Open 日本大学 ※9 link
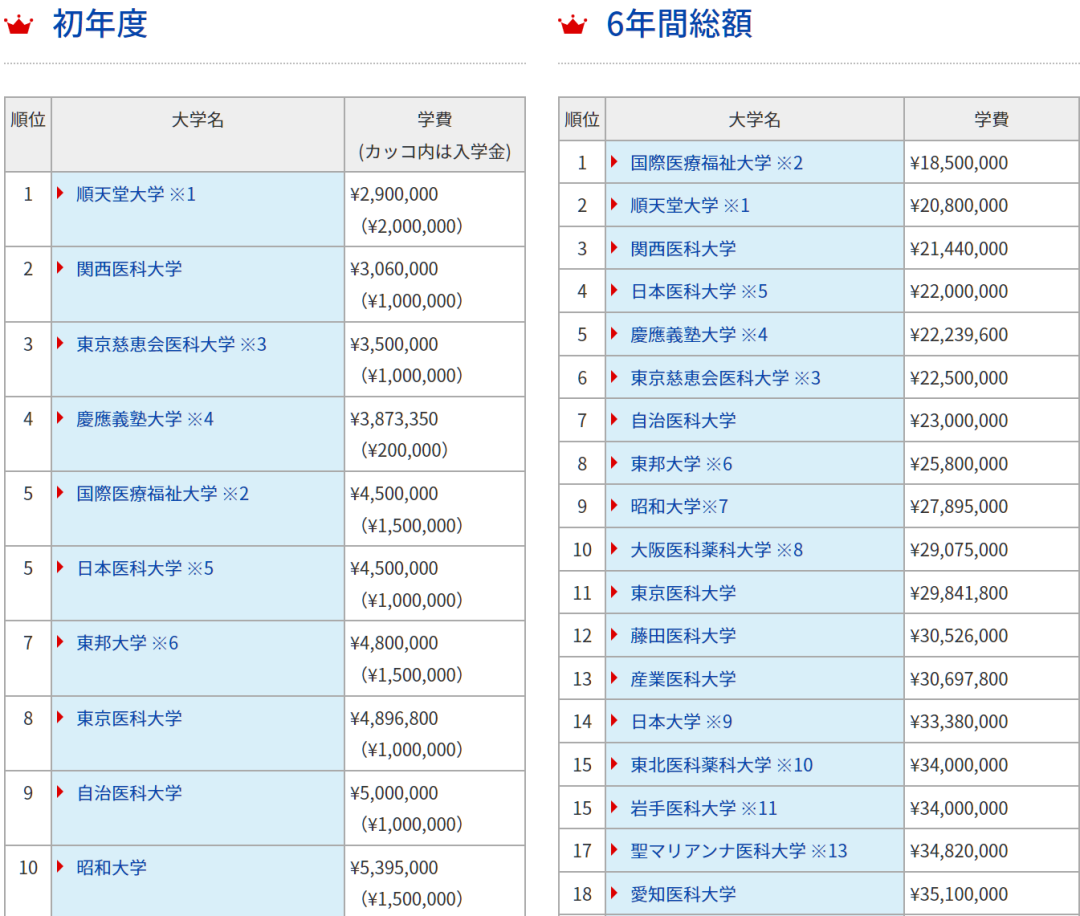The image size is (1080, 916). coord(681,721)
